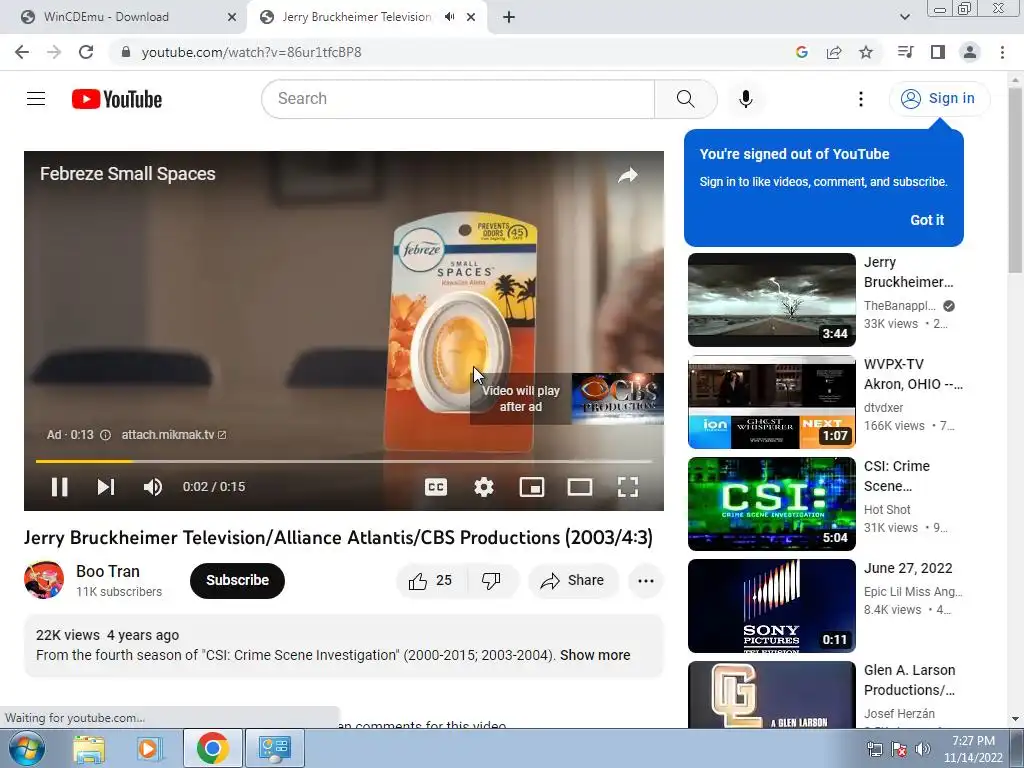Focus the YouTube search field
This screenshot has width=1024, height=768.
458,99
